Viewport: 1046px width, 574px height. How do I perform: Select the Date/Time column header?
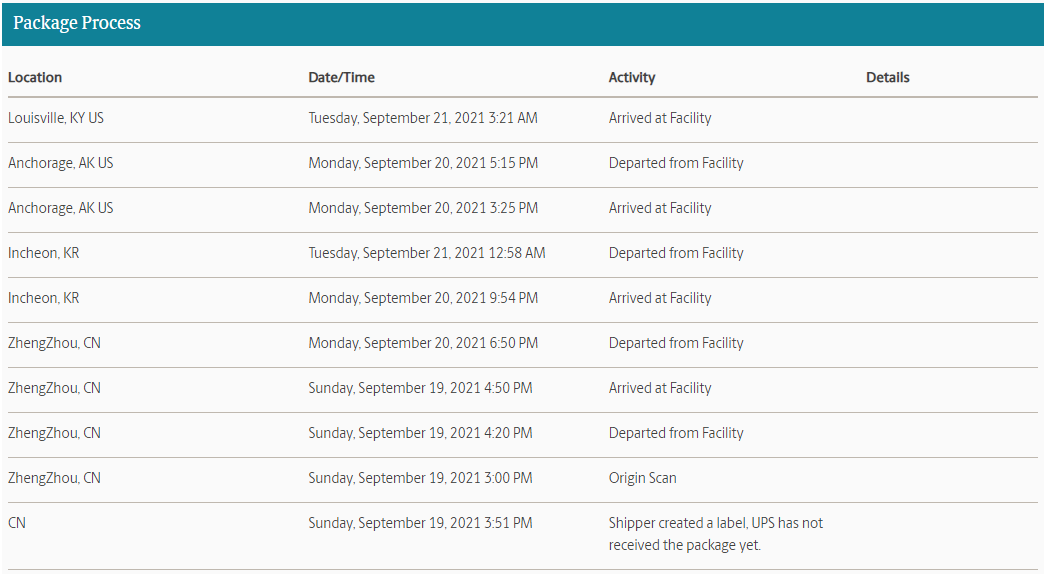(x=341, y=77)
